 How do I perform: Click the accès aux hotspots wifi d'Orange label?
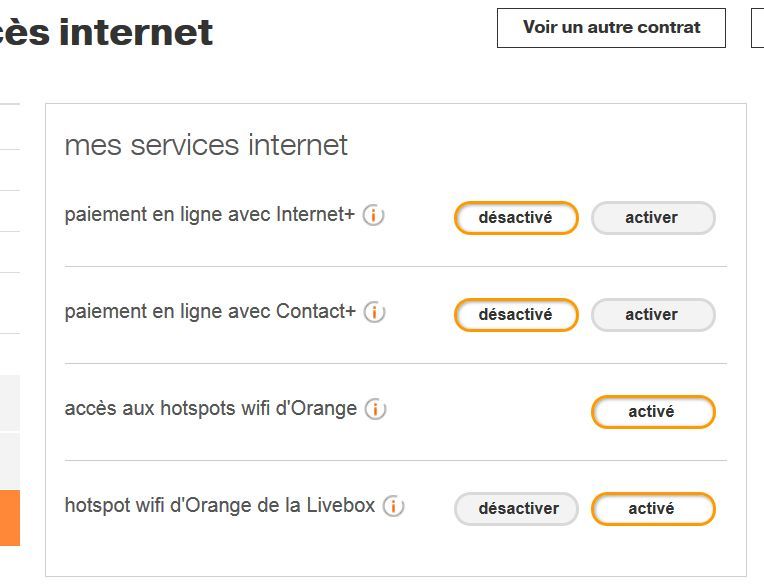coord(210,409)
